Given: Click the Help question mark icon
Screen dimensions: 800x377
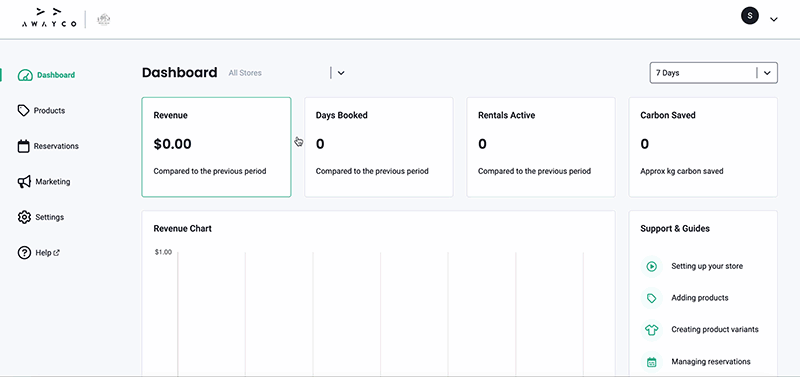Looking at the screenshot, I should click(x=24, y=253).
